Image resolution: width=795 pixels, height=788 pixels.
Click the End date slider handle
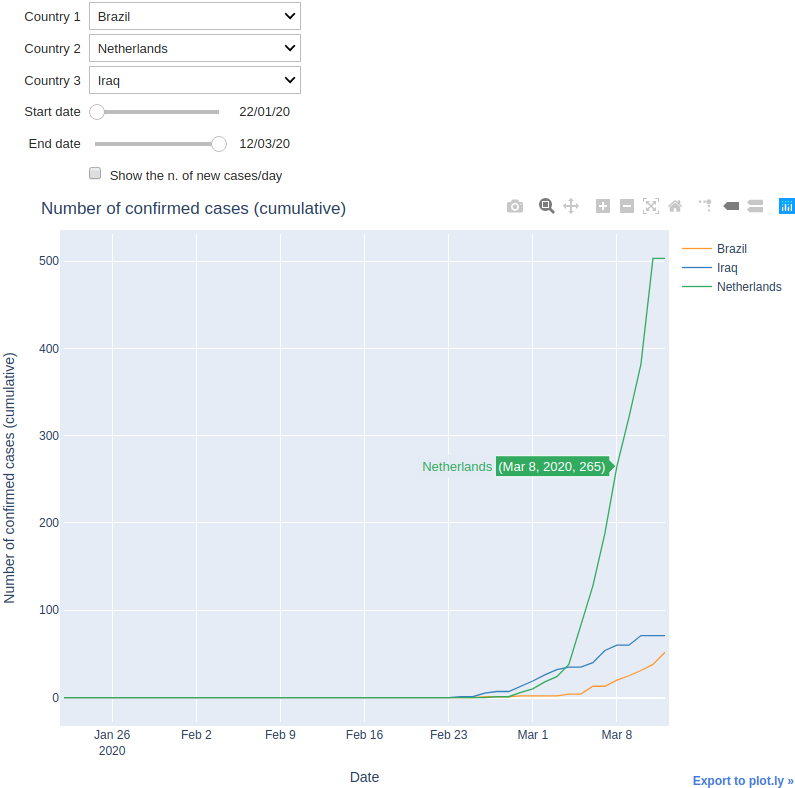click(219, 144)
